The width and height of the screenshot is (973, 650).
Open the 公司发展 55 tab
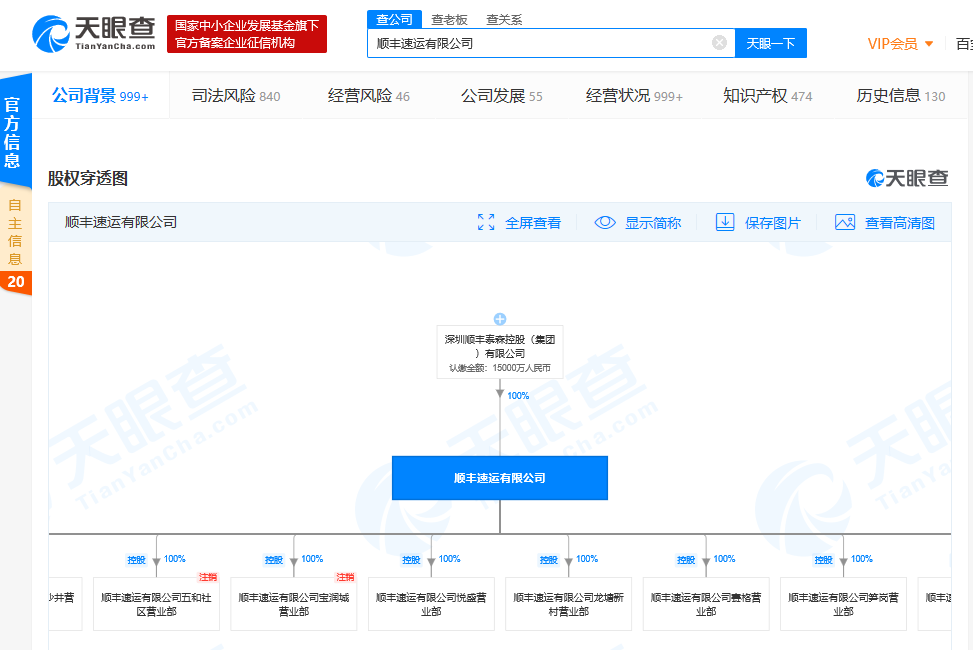pos(501,96)
